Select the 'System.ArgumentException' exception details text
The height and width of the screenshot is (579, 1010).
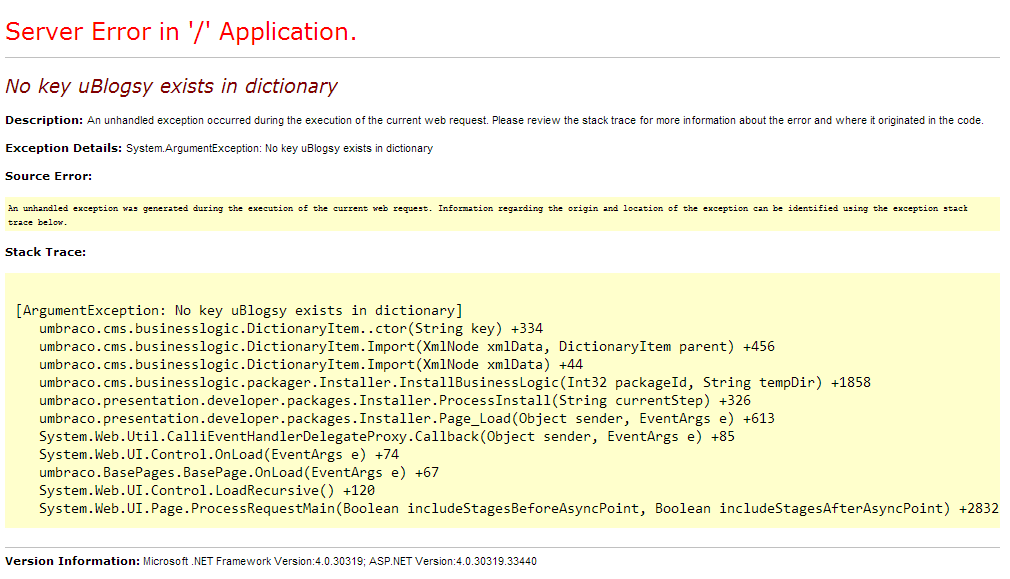[x=280, y=148]
